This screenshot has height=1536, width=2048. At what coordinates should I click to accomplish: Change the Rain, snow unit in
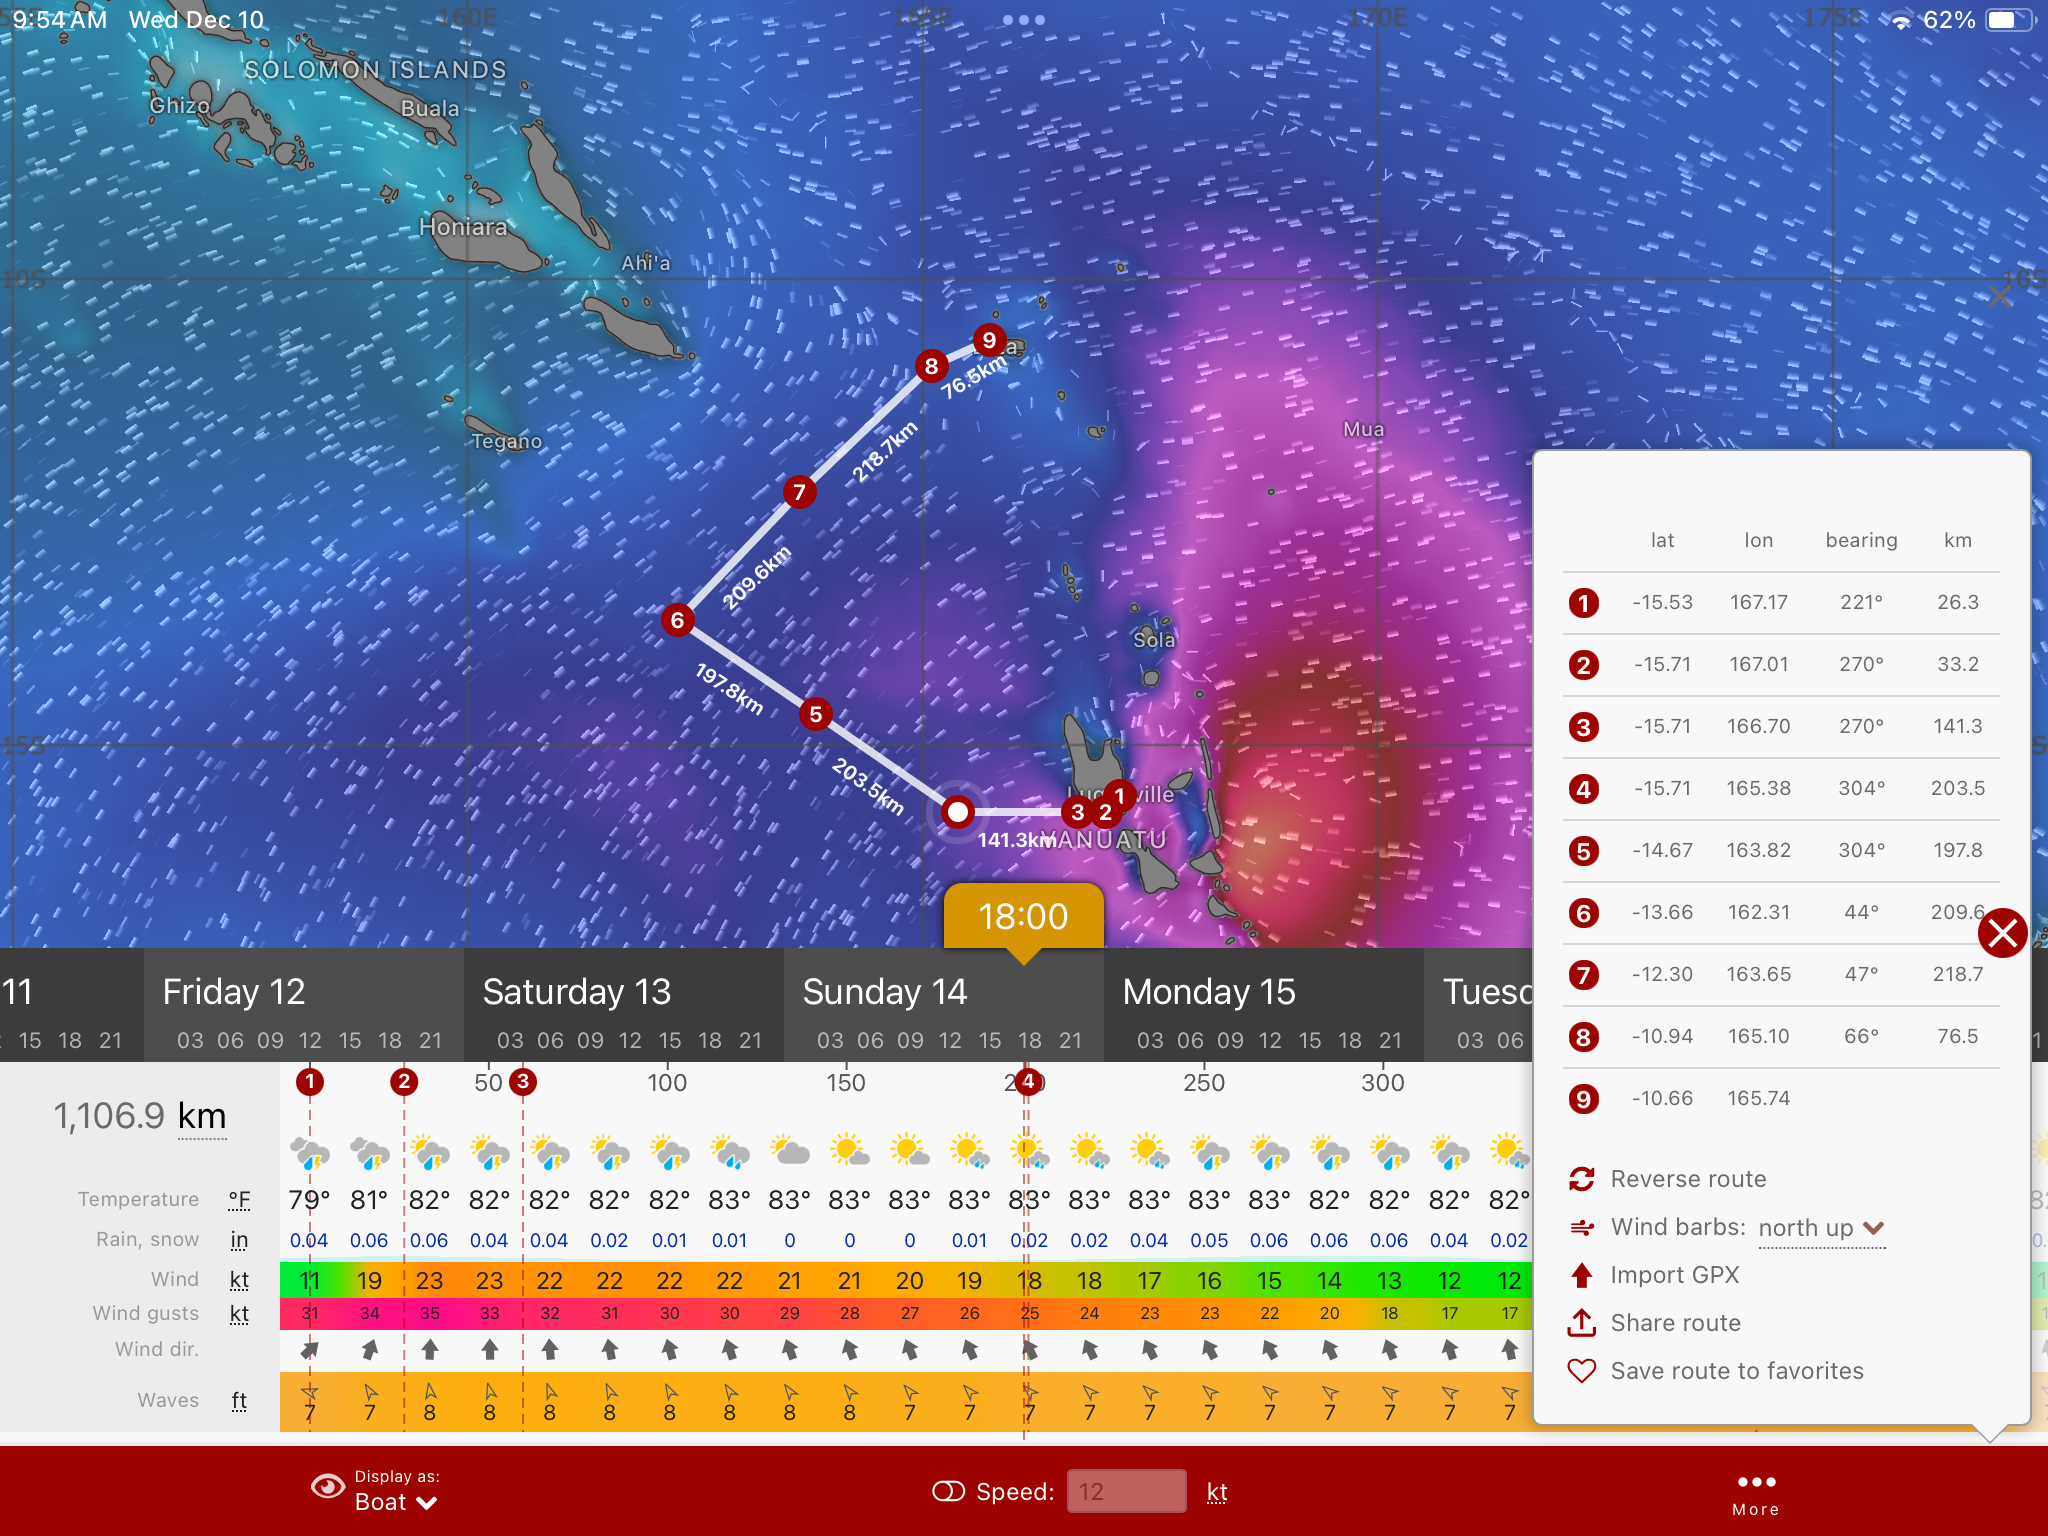239,1240
